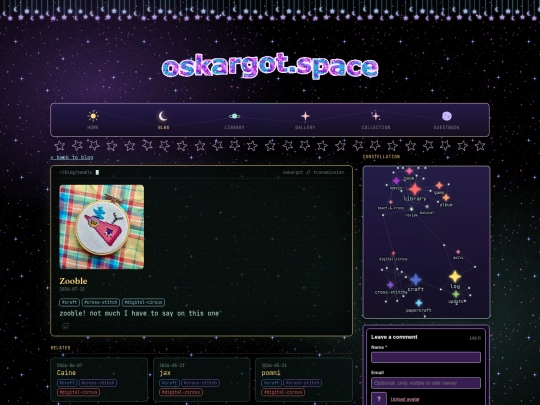540x405 pixels.
Task: Choose the purple cross-stitch star node
Action: (390, 285)
